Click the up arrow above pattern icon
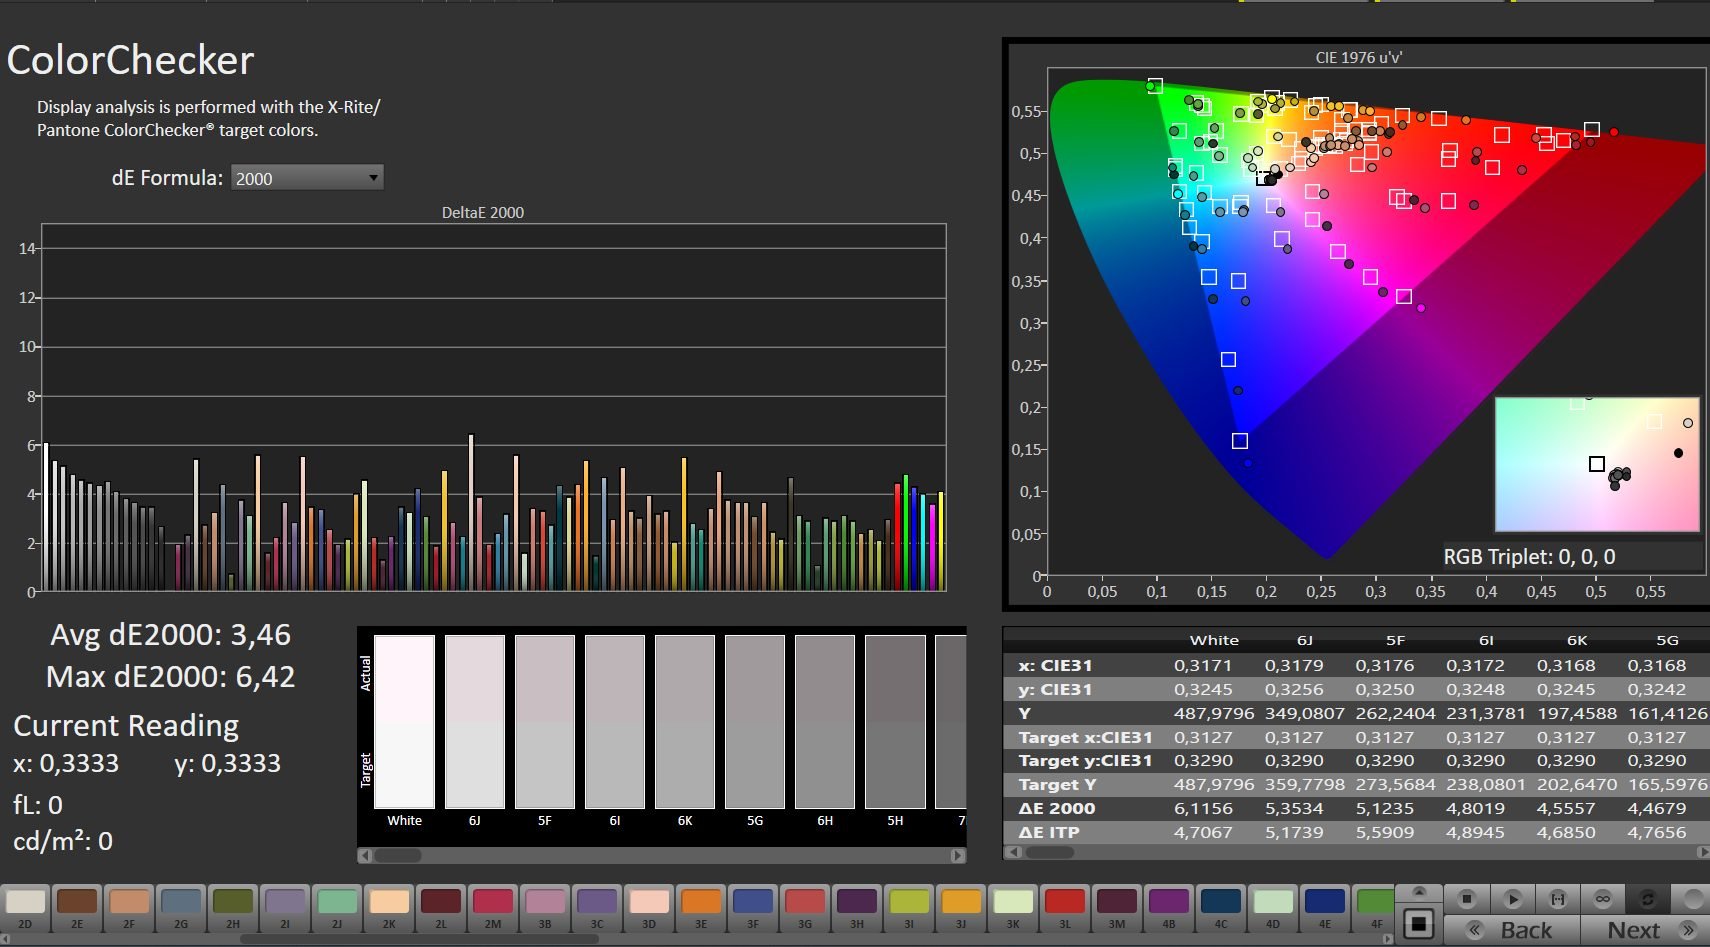Screen dimensions: 1710x947 click(1418, 891)
